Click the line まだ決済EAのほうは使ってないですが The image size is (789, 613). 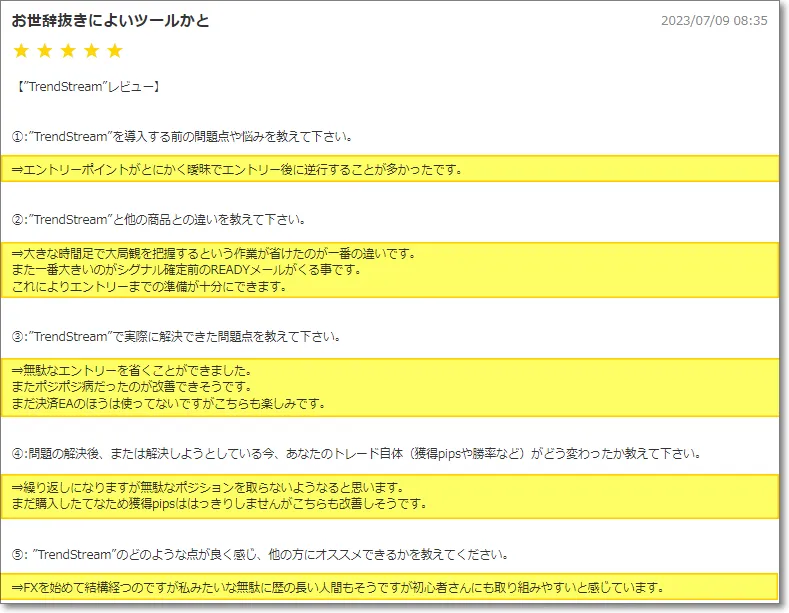169,403
